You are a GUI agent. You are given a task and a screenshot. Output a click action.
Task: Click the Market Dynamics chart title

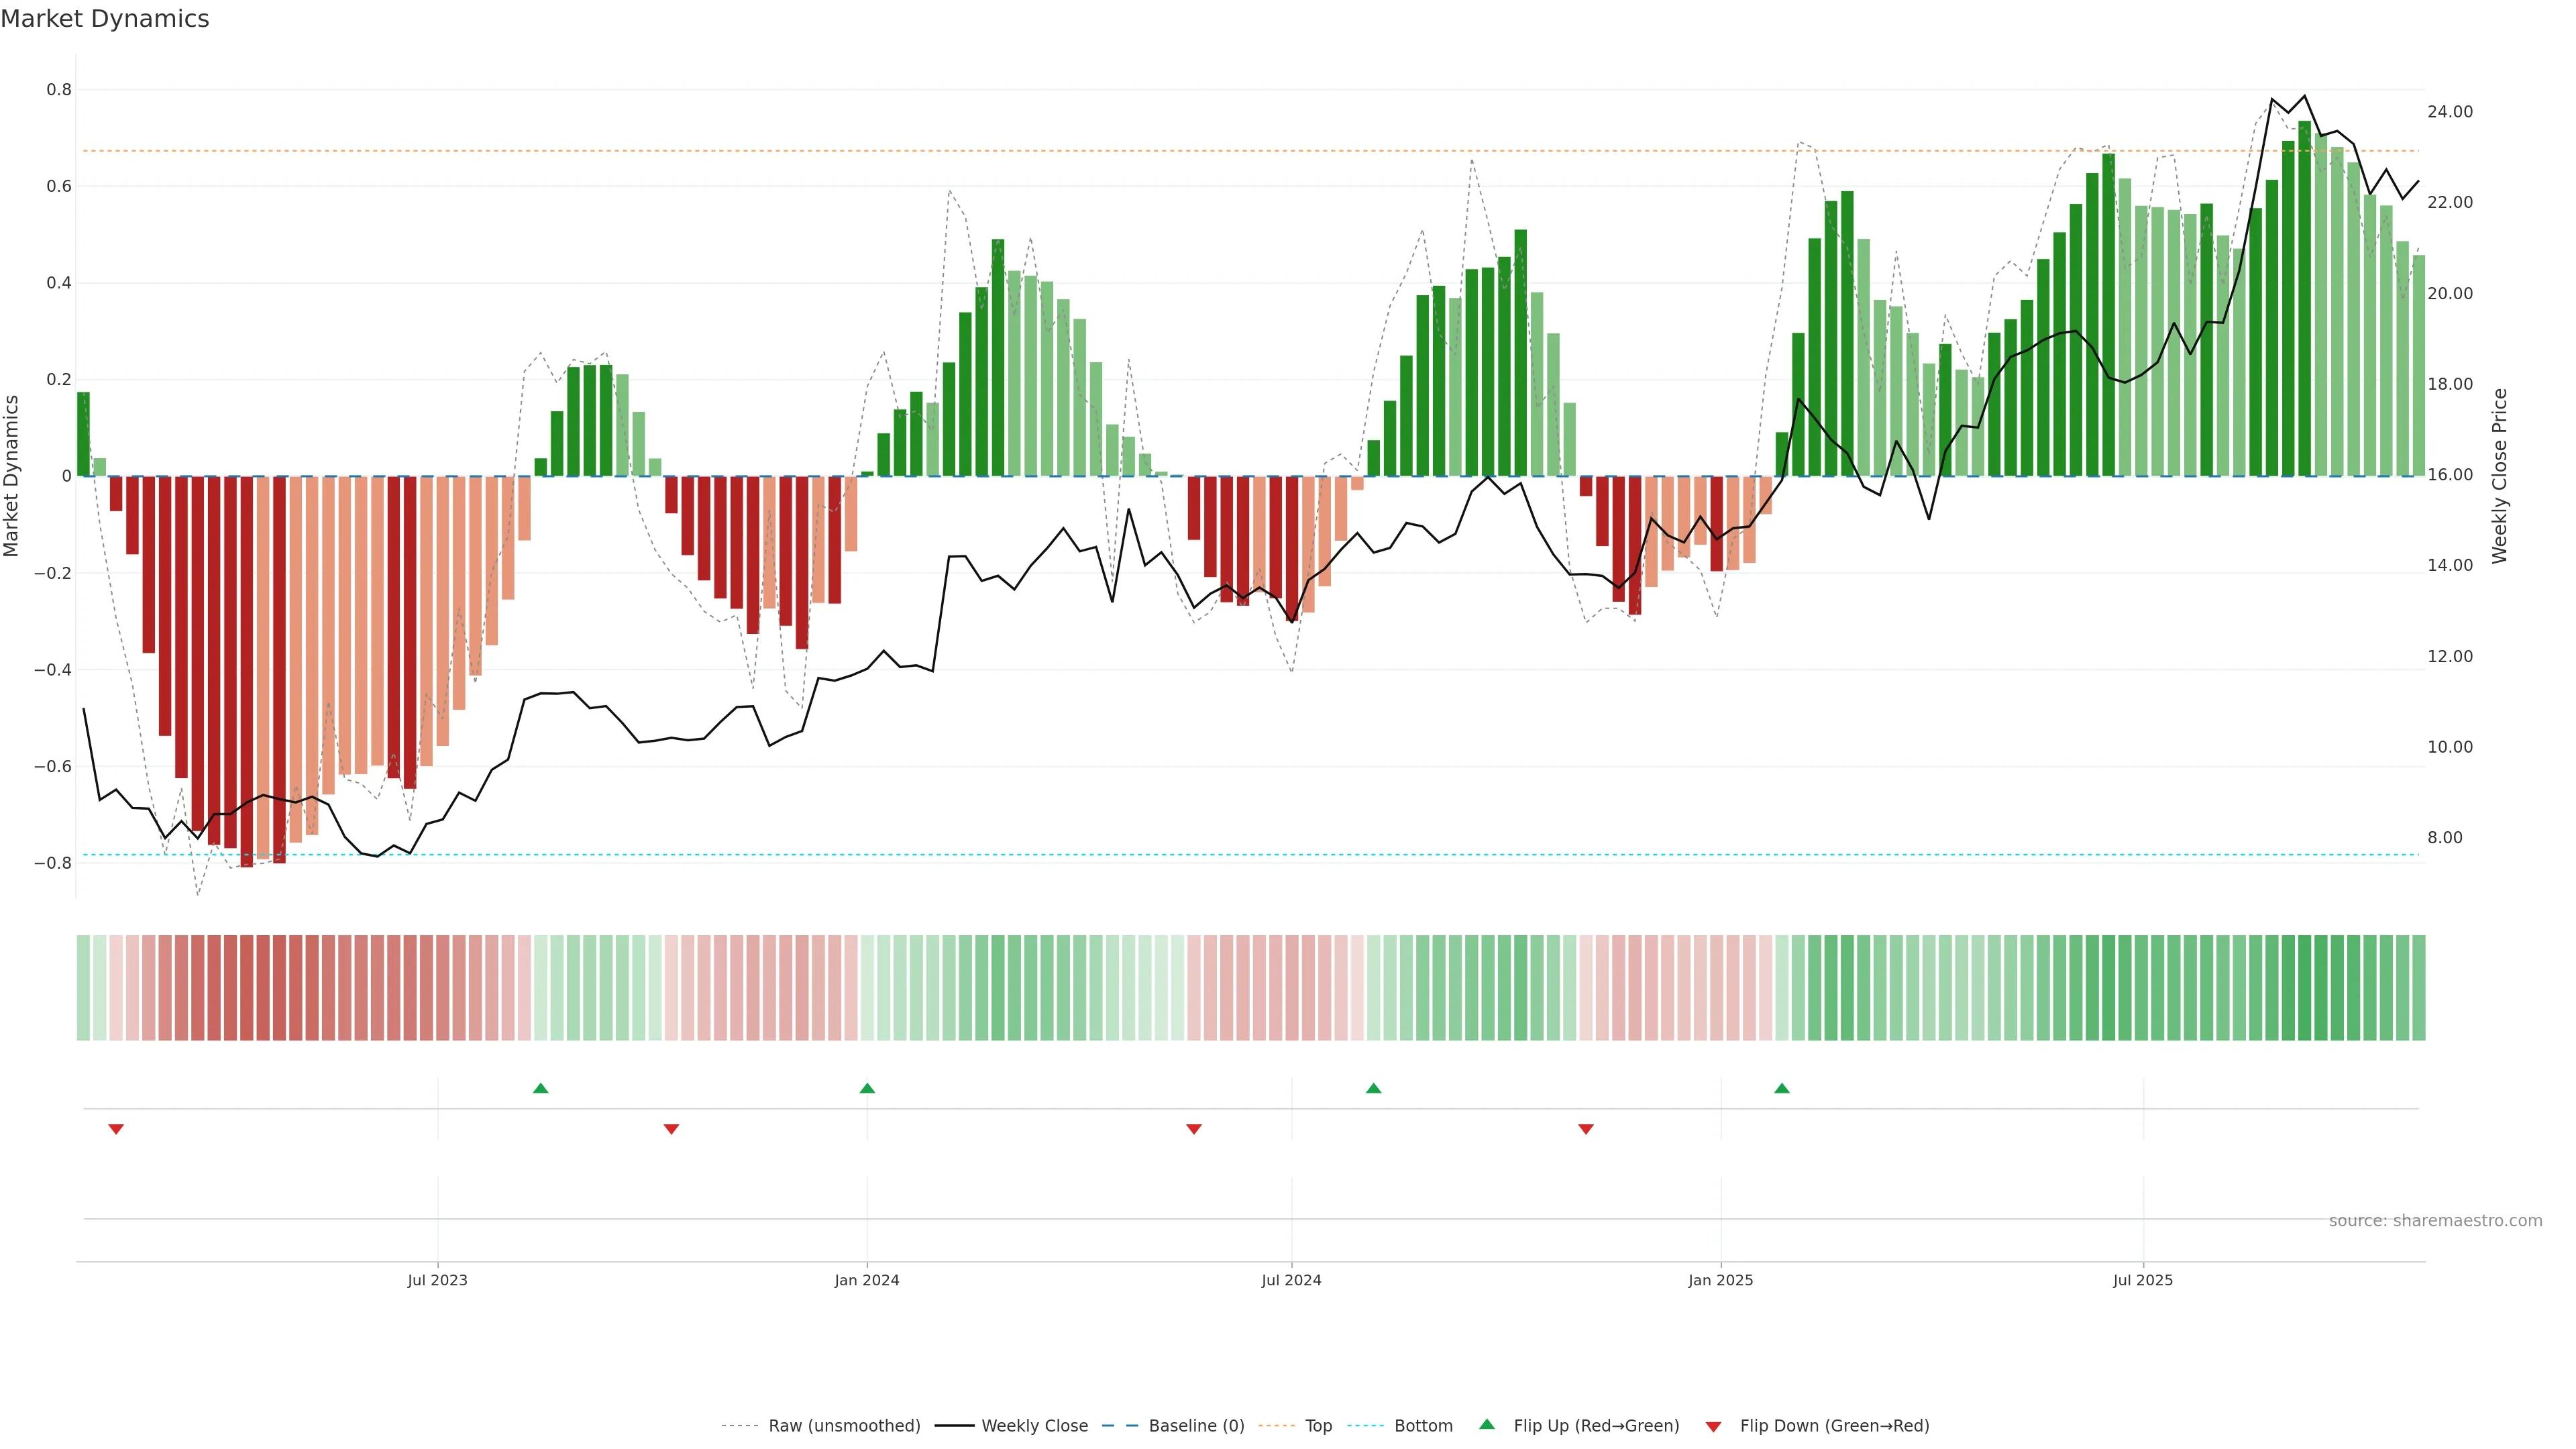pyautogui.click(x=105, y=19)
